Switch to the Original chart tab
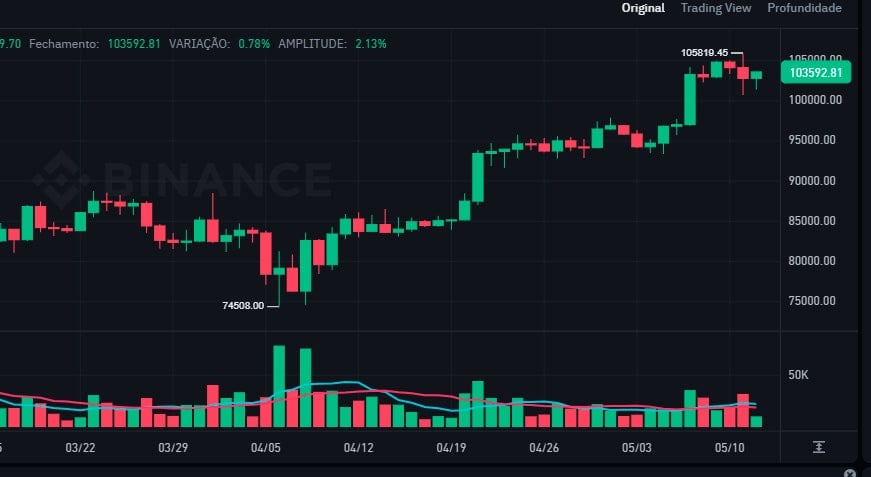This screenshot has width=871, height=477. [x=643, y=8]
